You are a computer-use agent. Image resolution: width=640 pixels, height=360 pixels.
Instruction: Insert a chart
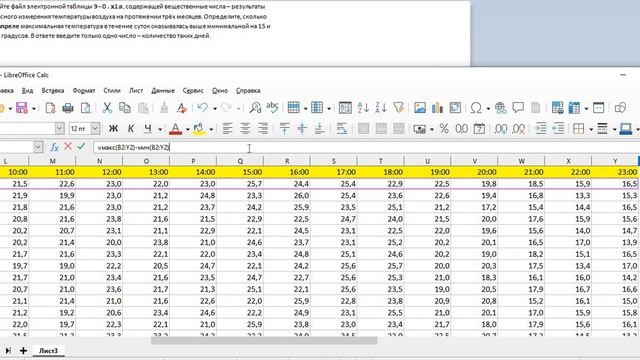pos(437,108)
